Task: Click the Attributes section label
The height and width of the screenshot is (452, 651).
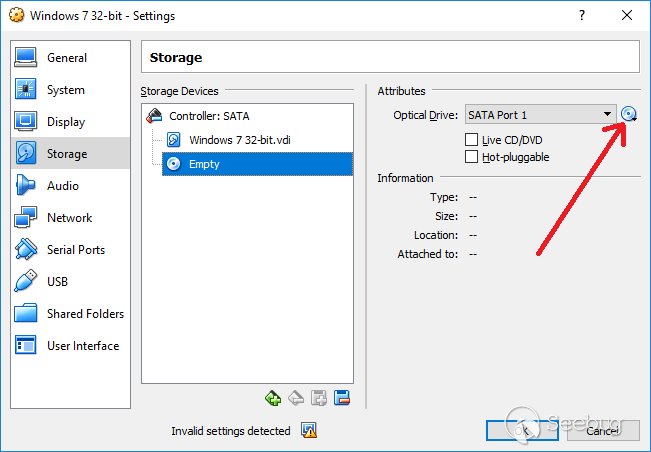Action: pyautogui.click(x=401, y=91)
